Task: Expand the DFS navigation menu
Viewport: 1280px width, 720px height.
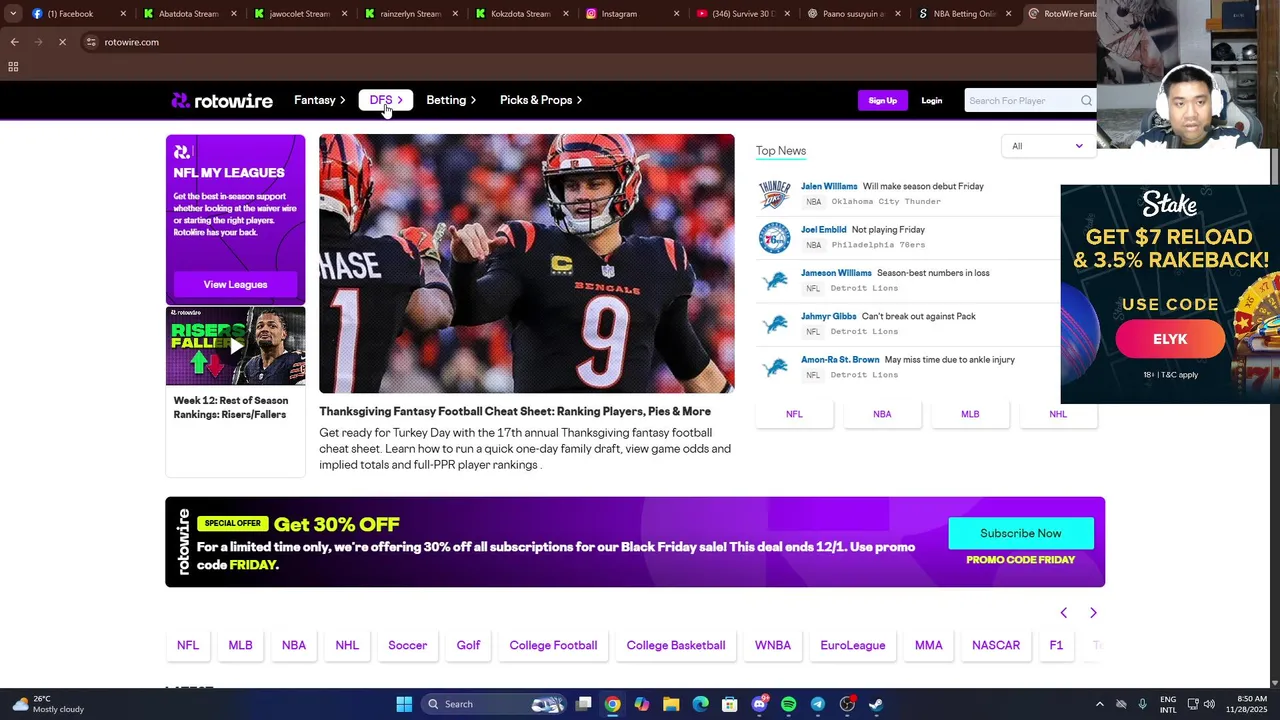Action: tap(386, 100)
